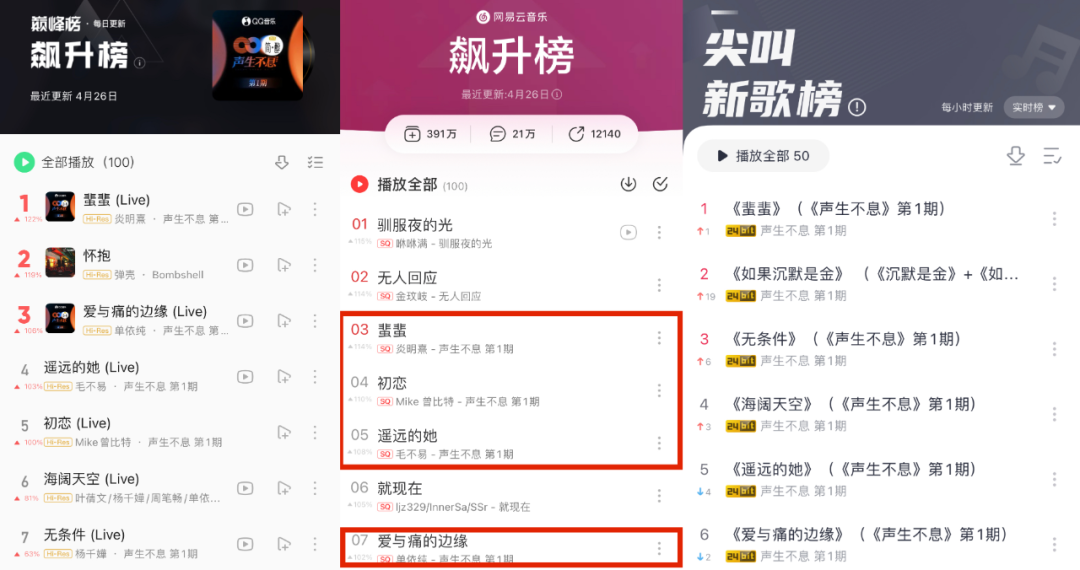
Task: Play video for 驯服夜的光
Action: point(628,233)
